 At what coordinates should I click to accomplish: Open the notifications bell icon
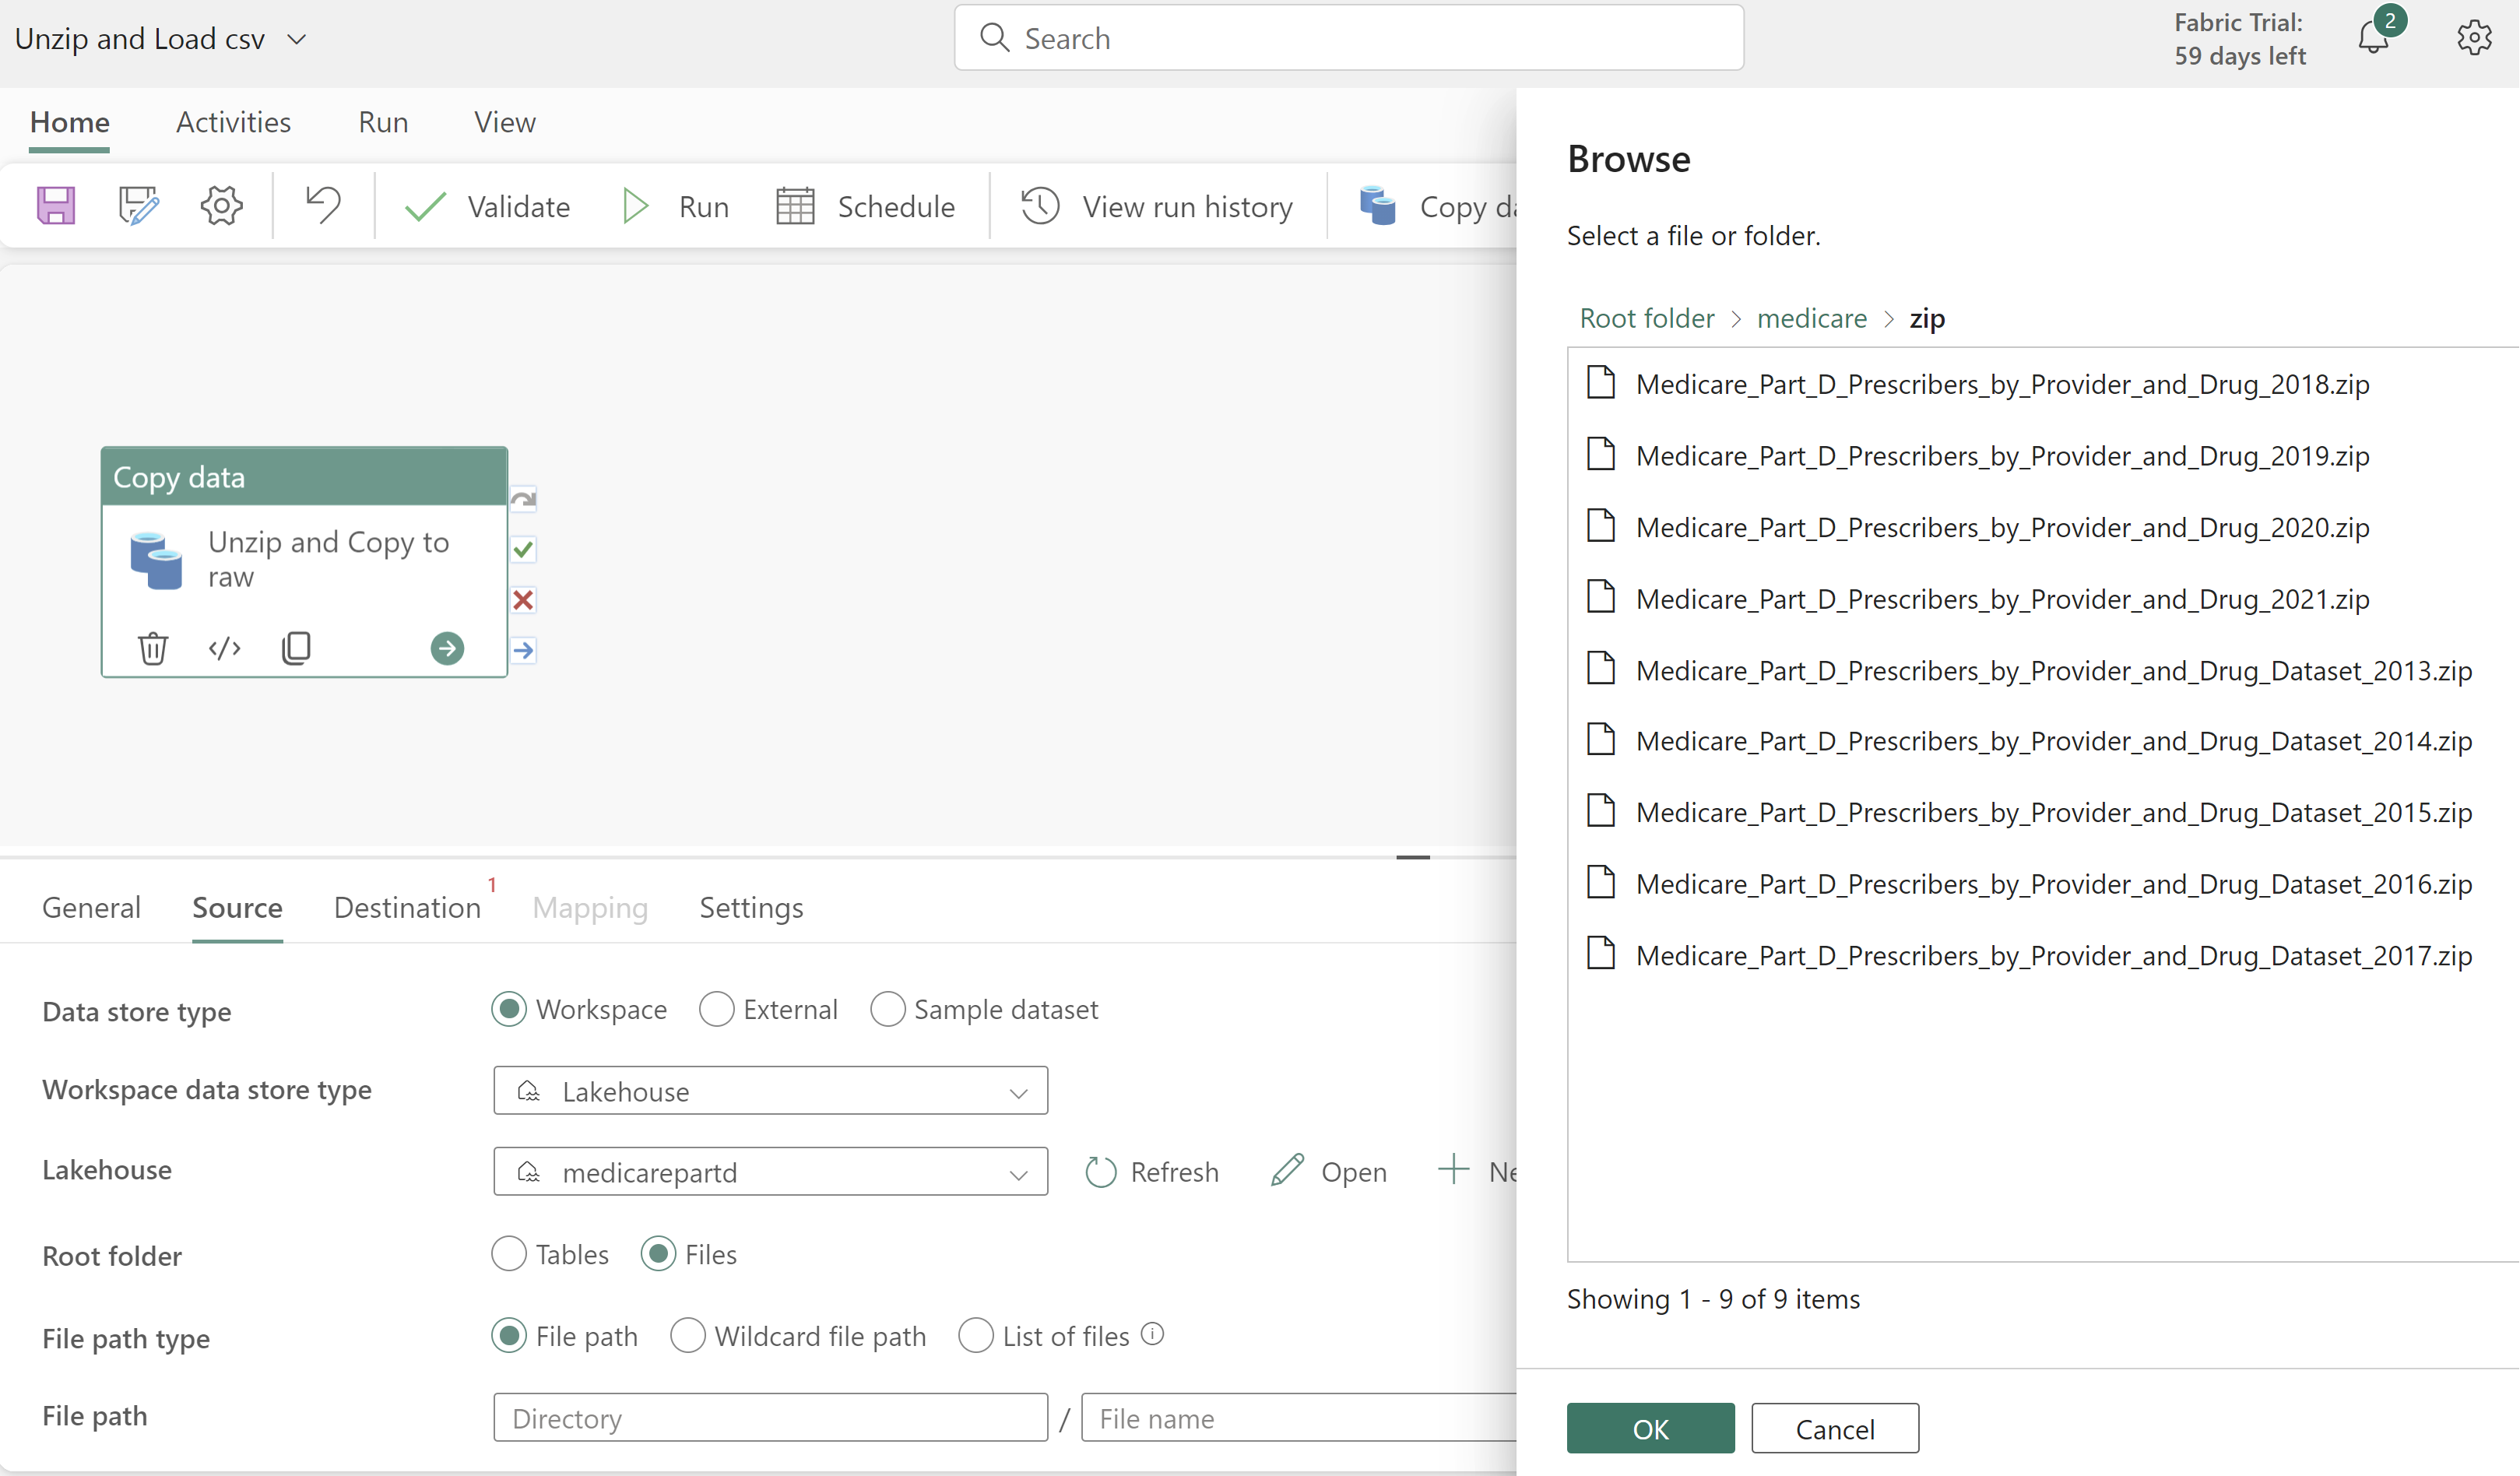2373,38
